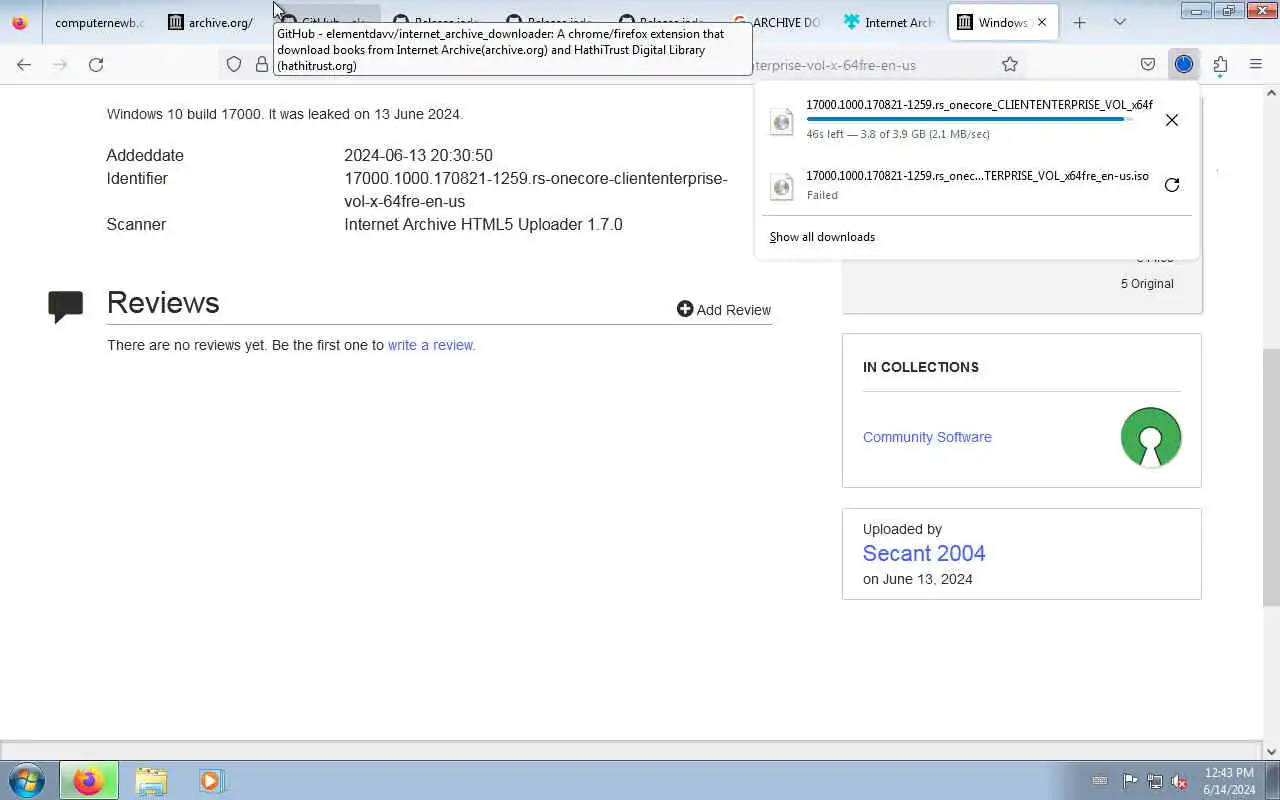Click the download progress bar
1280x800 pixels.
click(x=970, y=119)
